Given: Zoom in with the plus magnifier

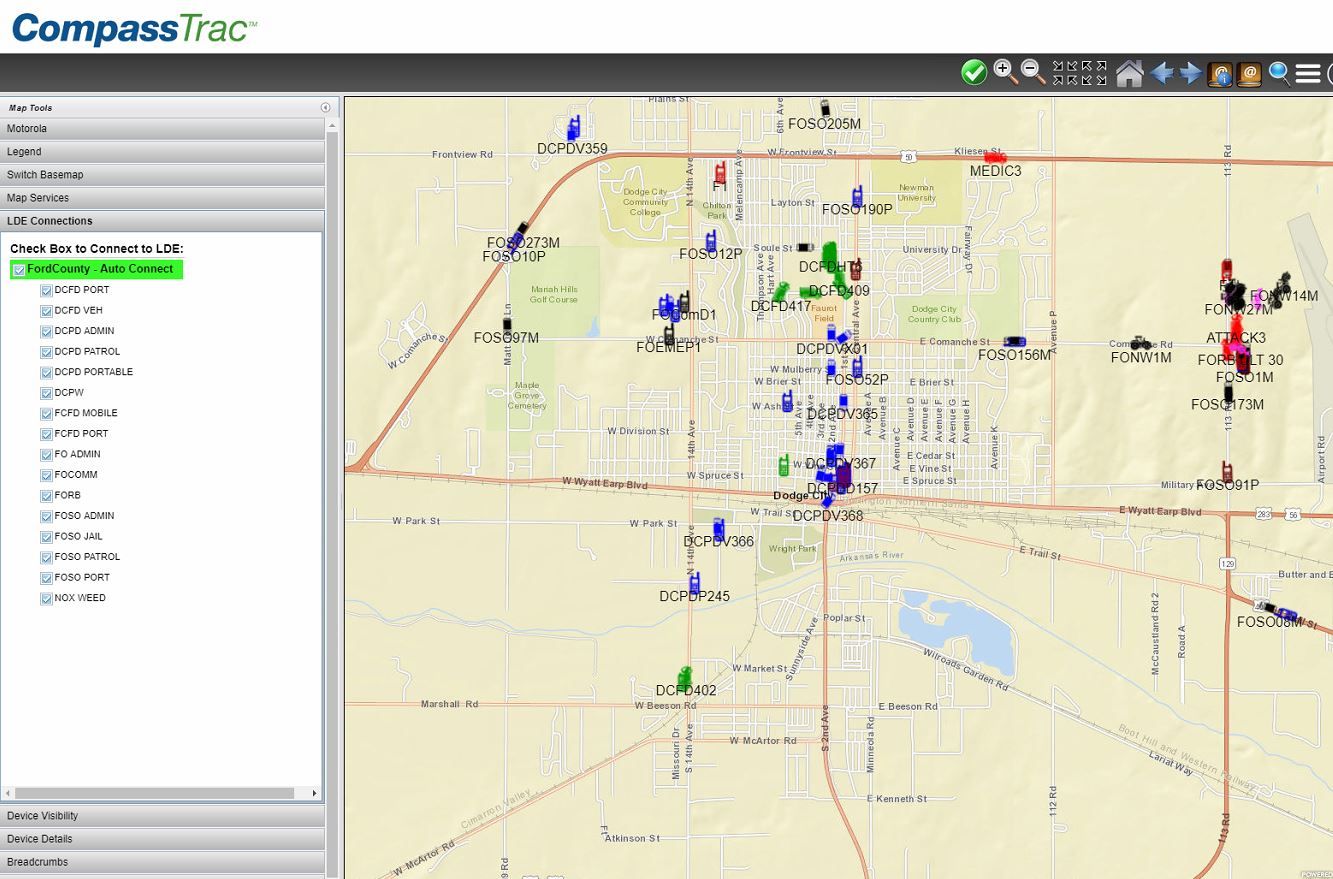Looking at the screenshot, I should coord(1005,73).
